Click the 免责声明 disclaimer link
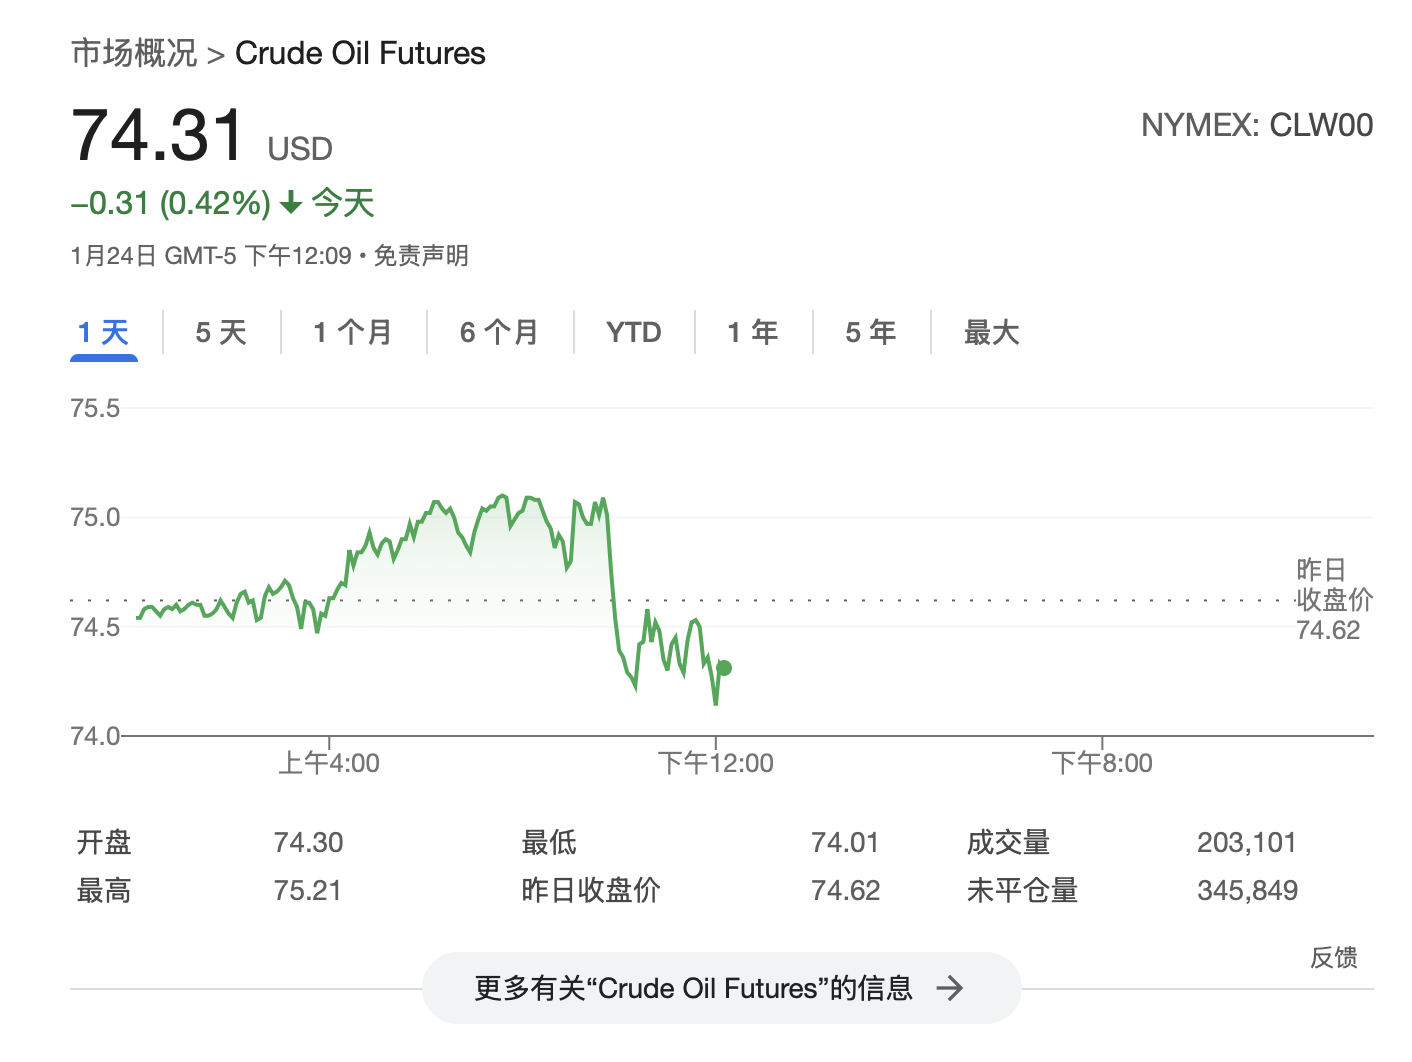Viewport: 1412px width, 1062px height. 421,256
